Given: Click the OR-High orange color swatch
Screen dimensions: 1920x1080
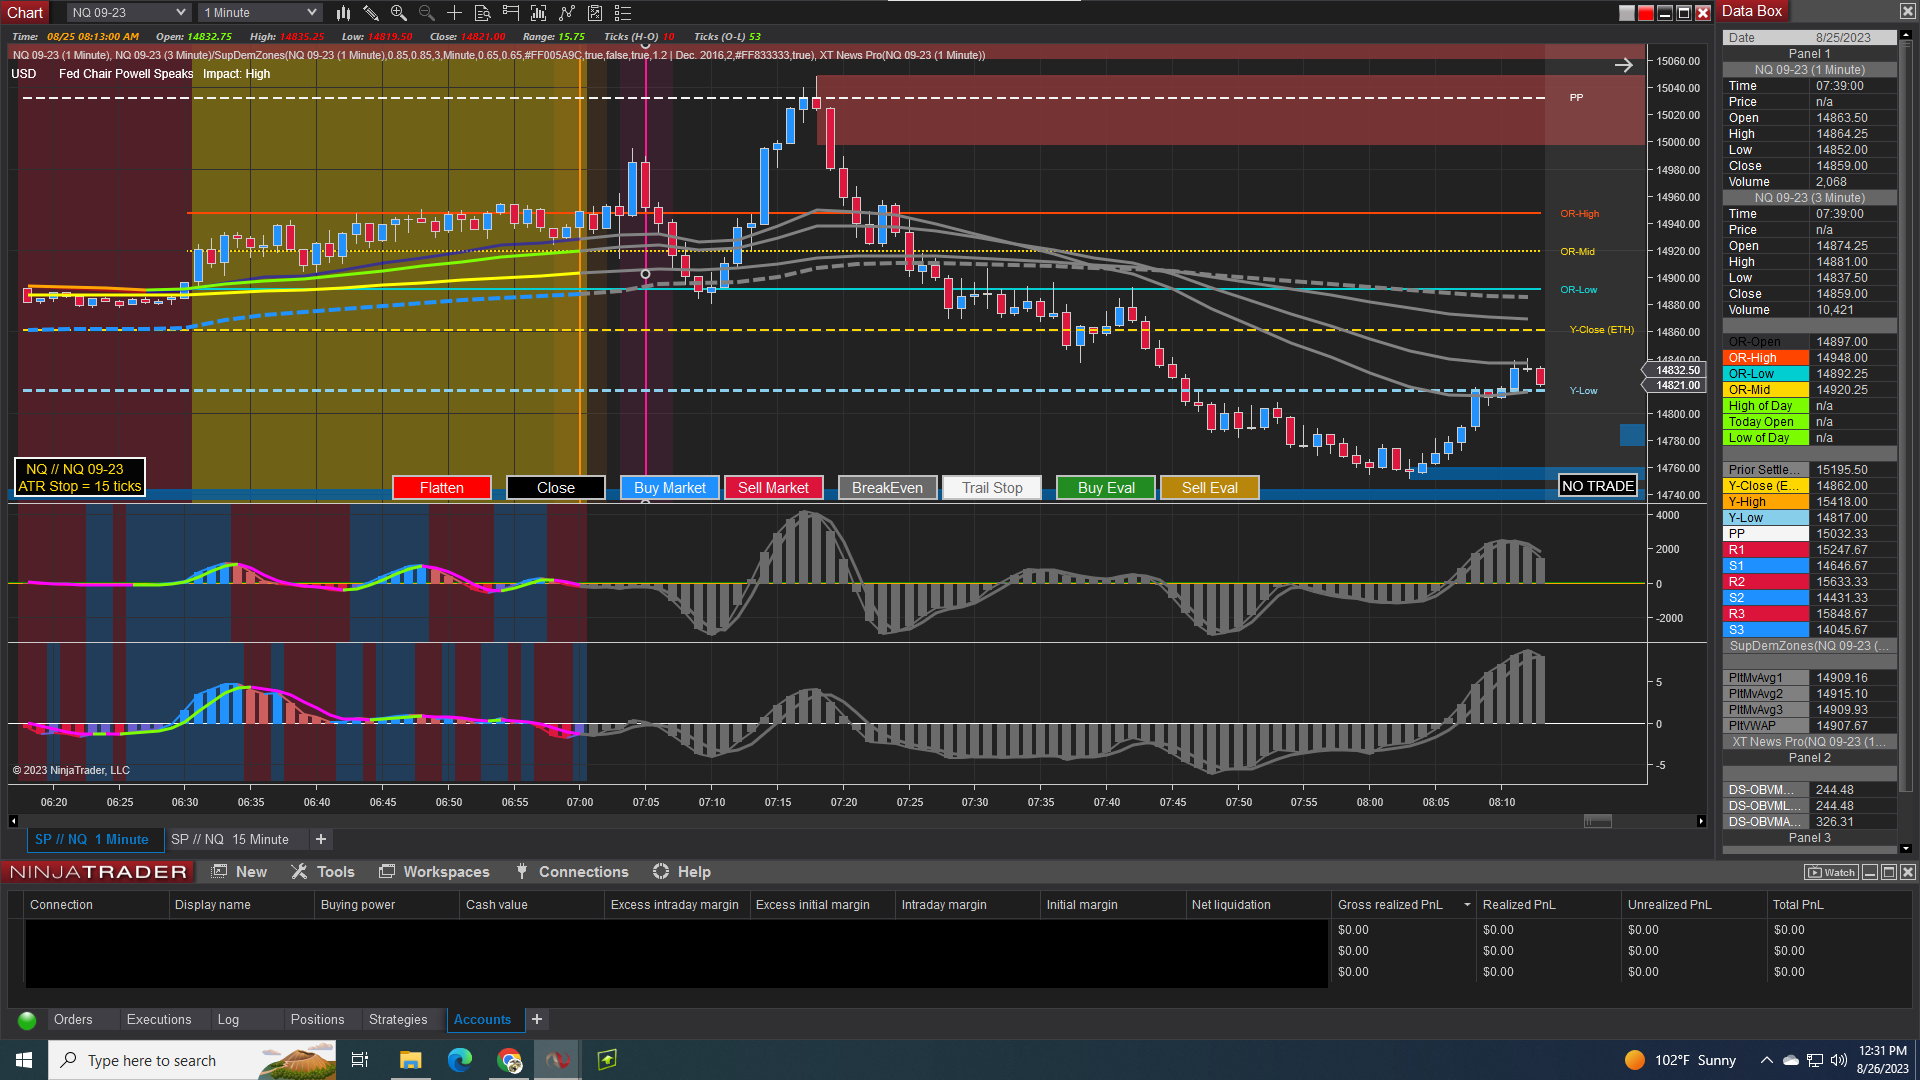Looking at the screenshot, I should coord(1766,358).
